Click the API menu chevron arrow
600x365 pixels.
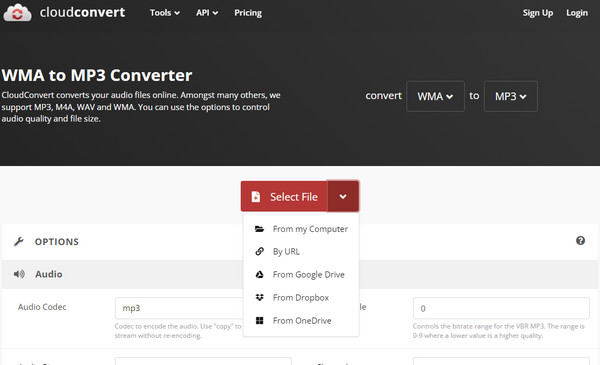[215, 13]
